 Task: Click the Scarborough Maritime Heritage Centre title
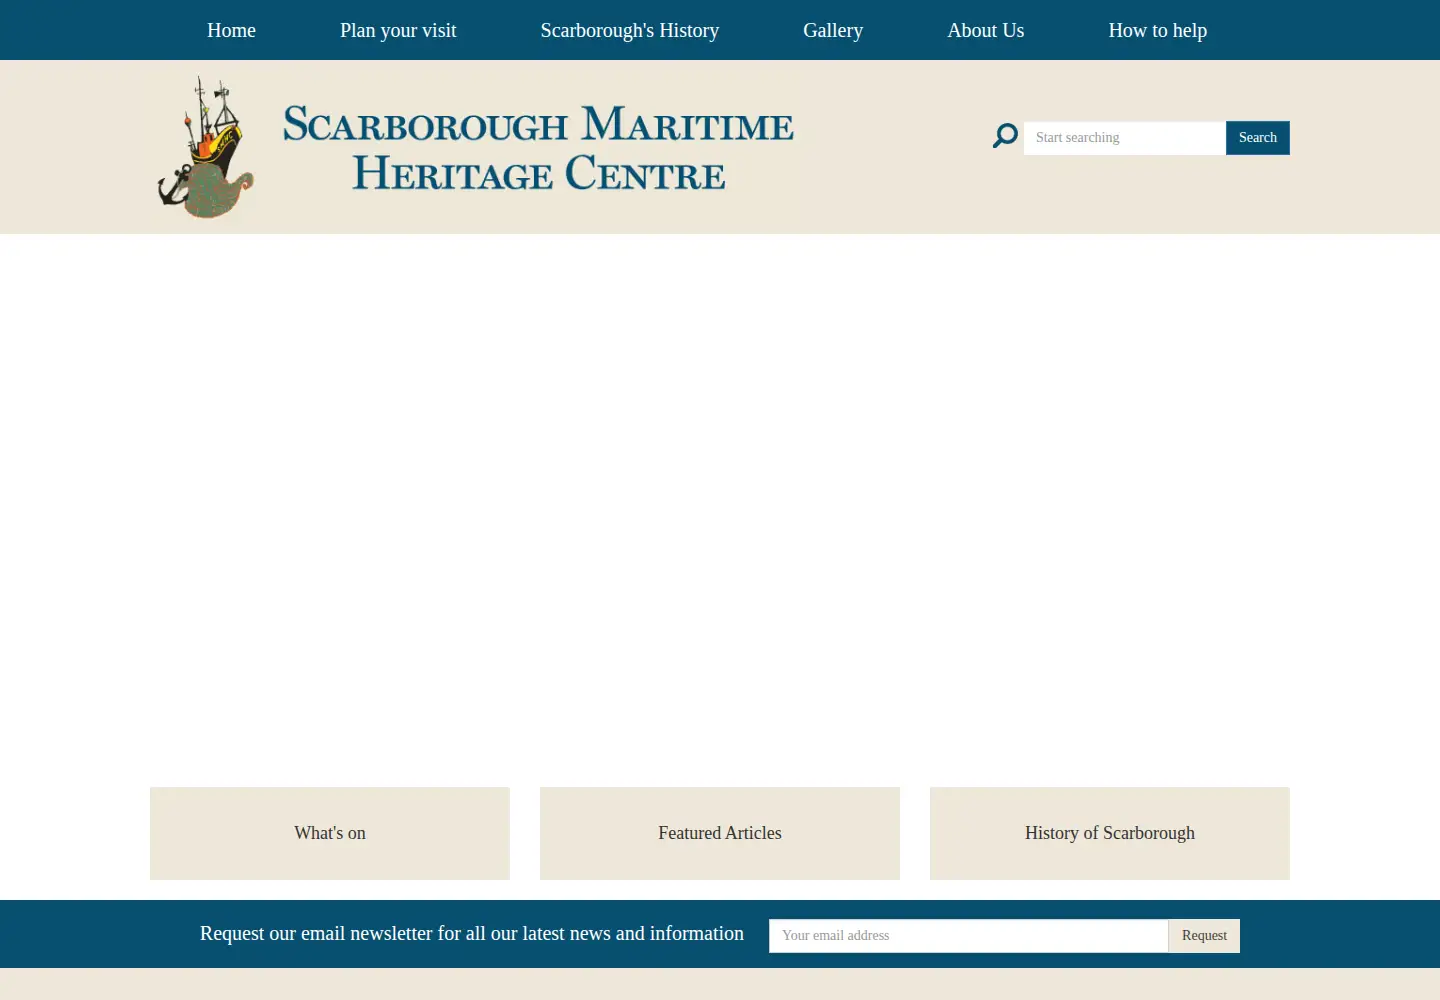(x=538, y=148)
